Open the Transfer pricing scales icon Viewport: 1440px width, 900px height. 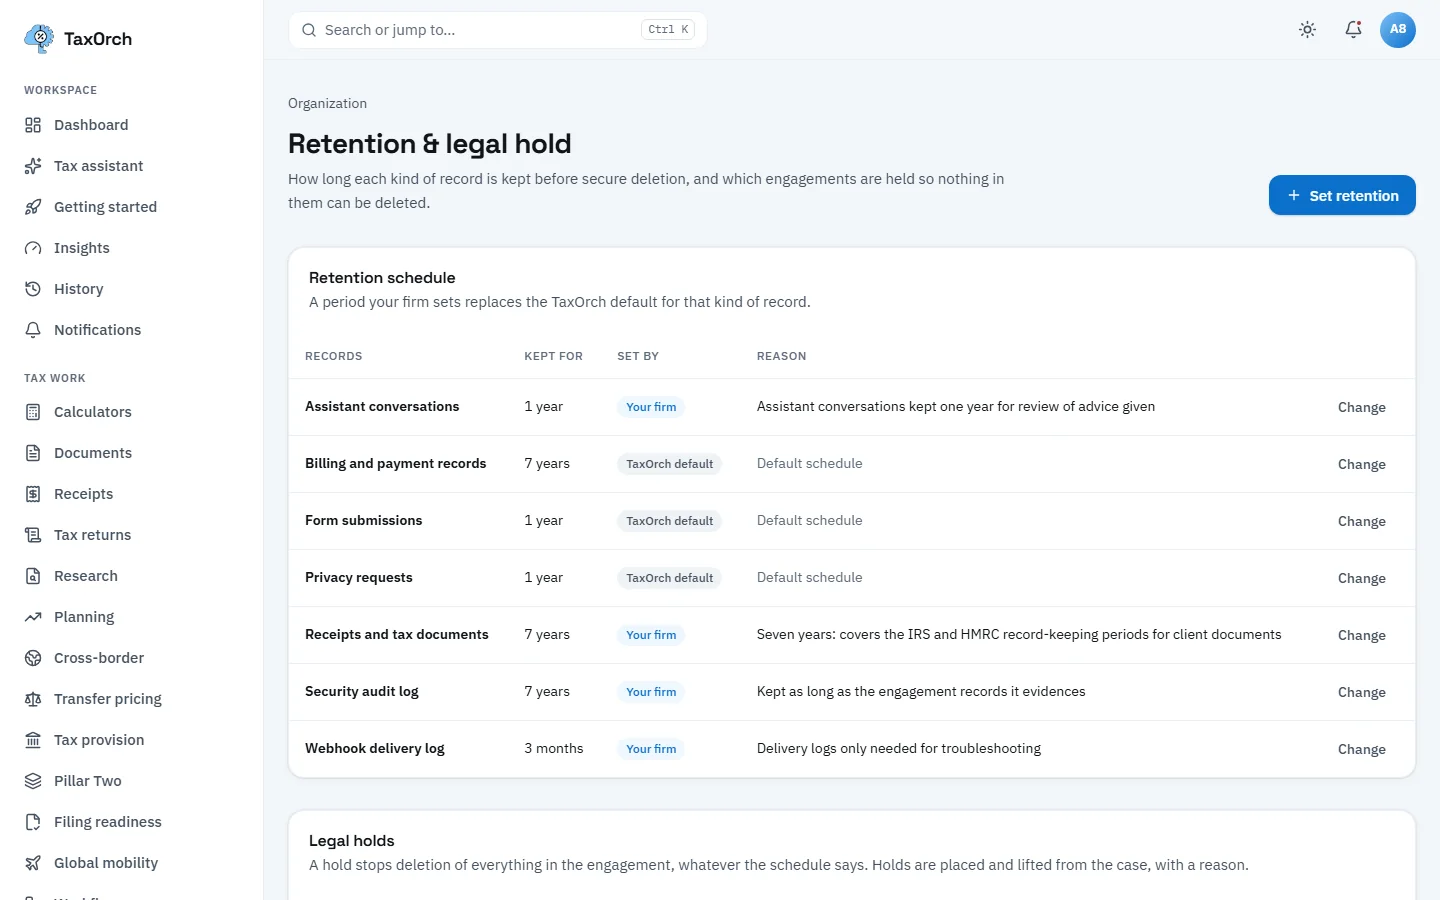click(x=33, y=699)
